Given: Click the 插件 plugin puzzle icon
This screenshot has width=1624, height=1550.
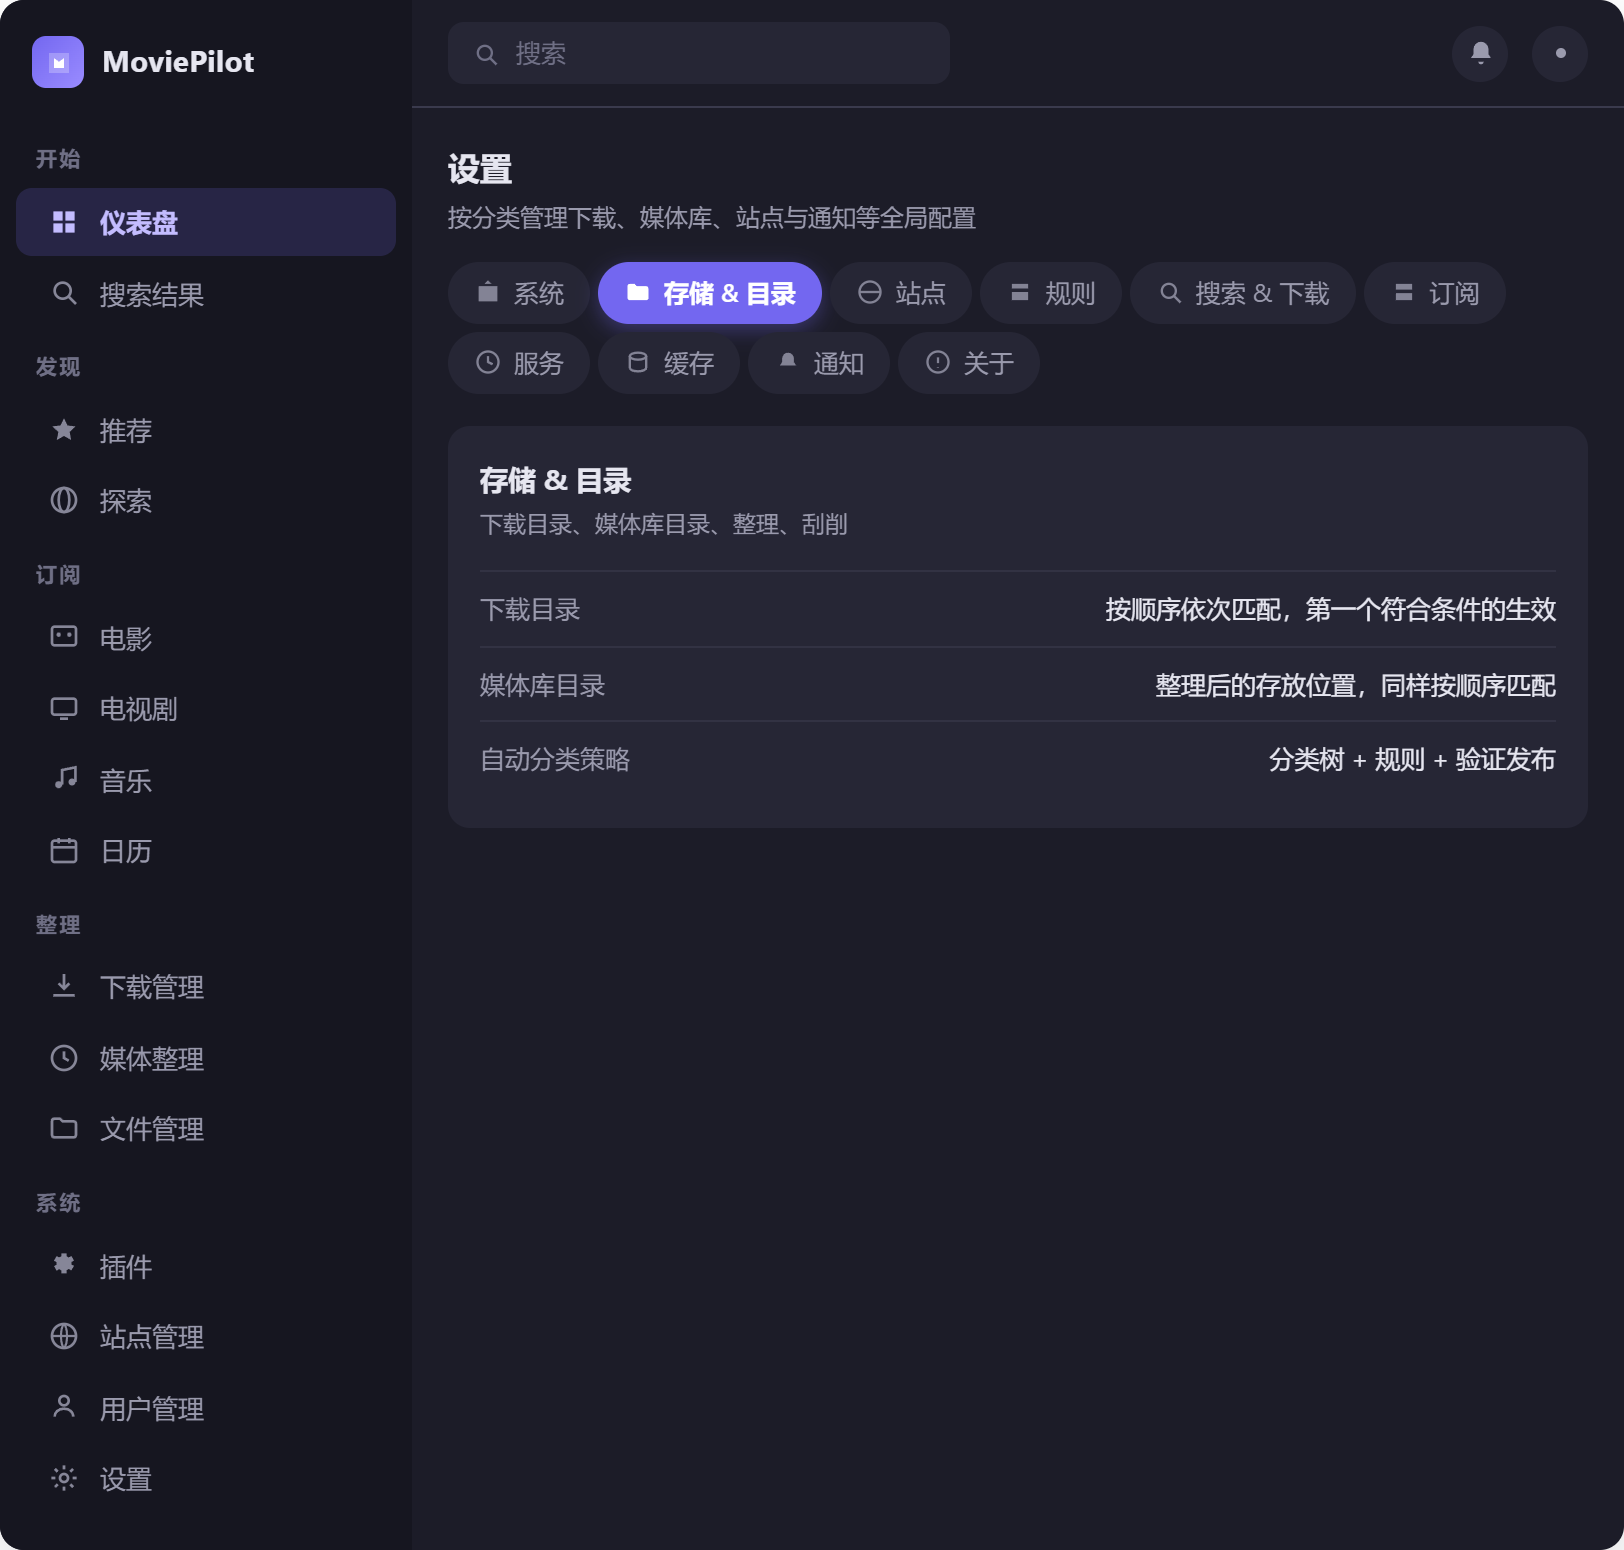Looking at the screenshot, I should tap(64, 1265).
